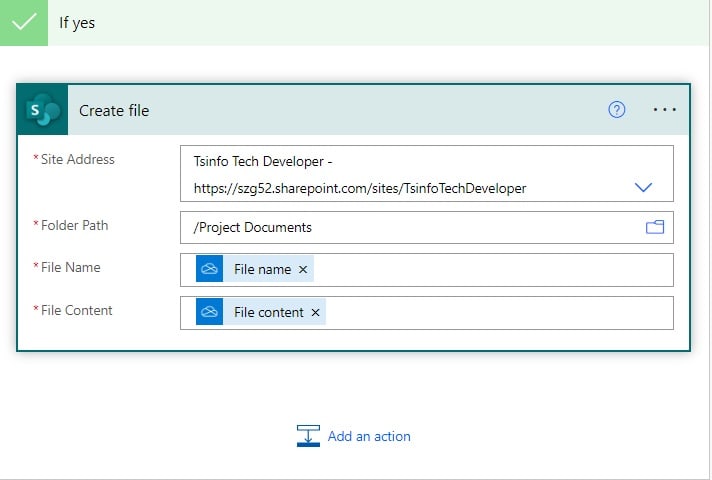Click the OneDrive icon on File content token
Screen dimensions: 712x480
[209, 312]
